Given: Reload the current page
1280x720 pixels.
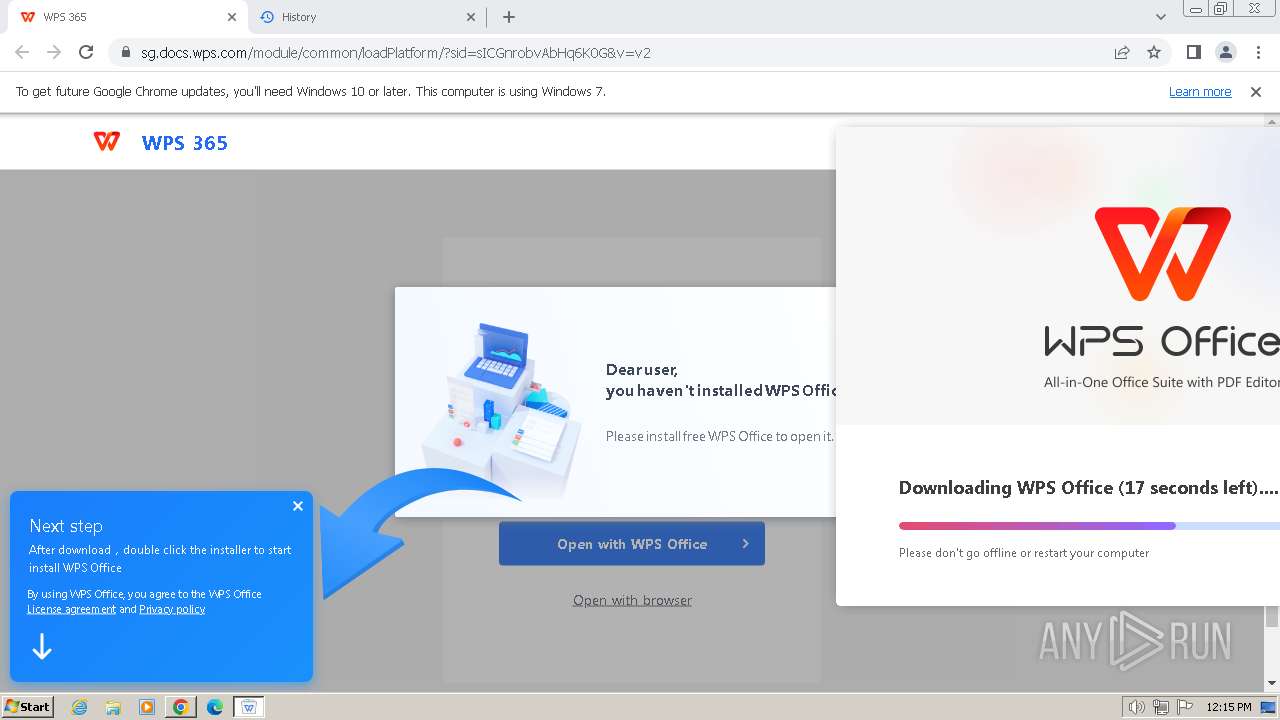Looking at the screenshot, I should pos(86,52).
